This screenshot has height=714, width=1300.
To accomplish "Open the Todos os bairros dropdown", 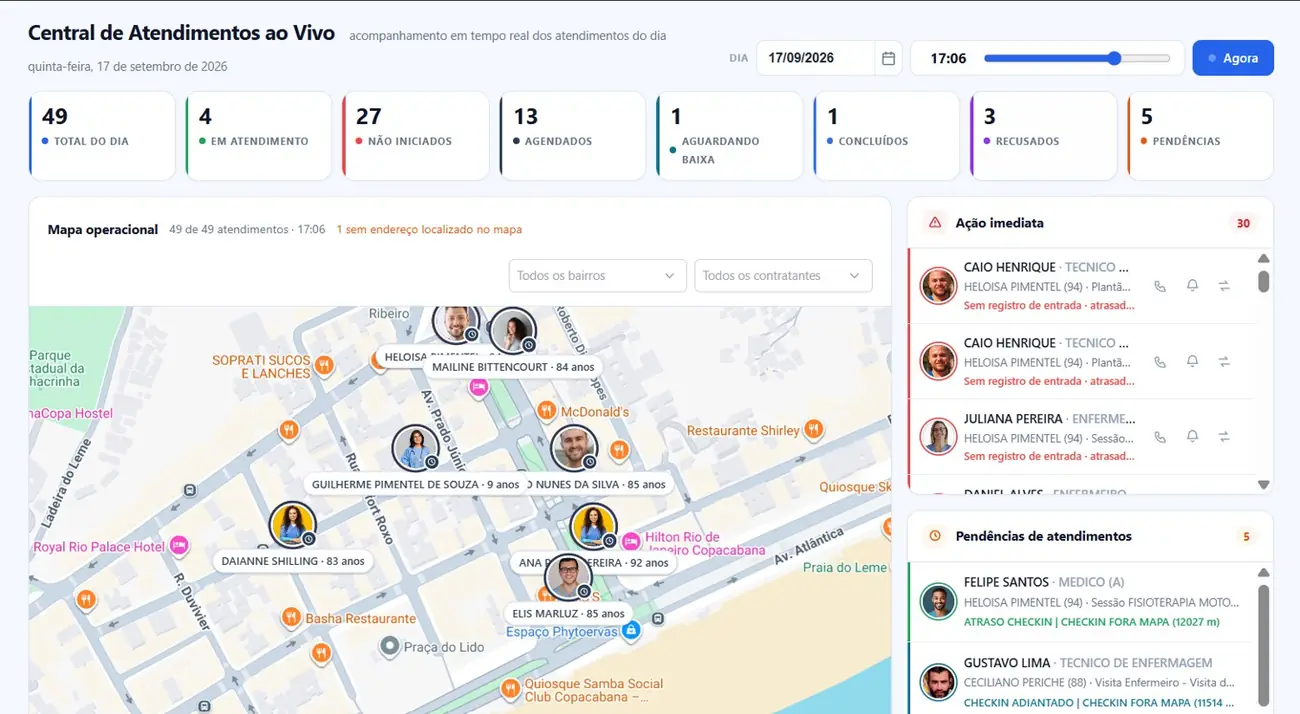I will pyautogui.click(x=597, y=276).
